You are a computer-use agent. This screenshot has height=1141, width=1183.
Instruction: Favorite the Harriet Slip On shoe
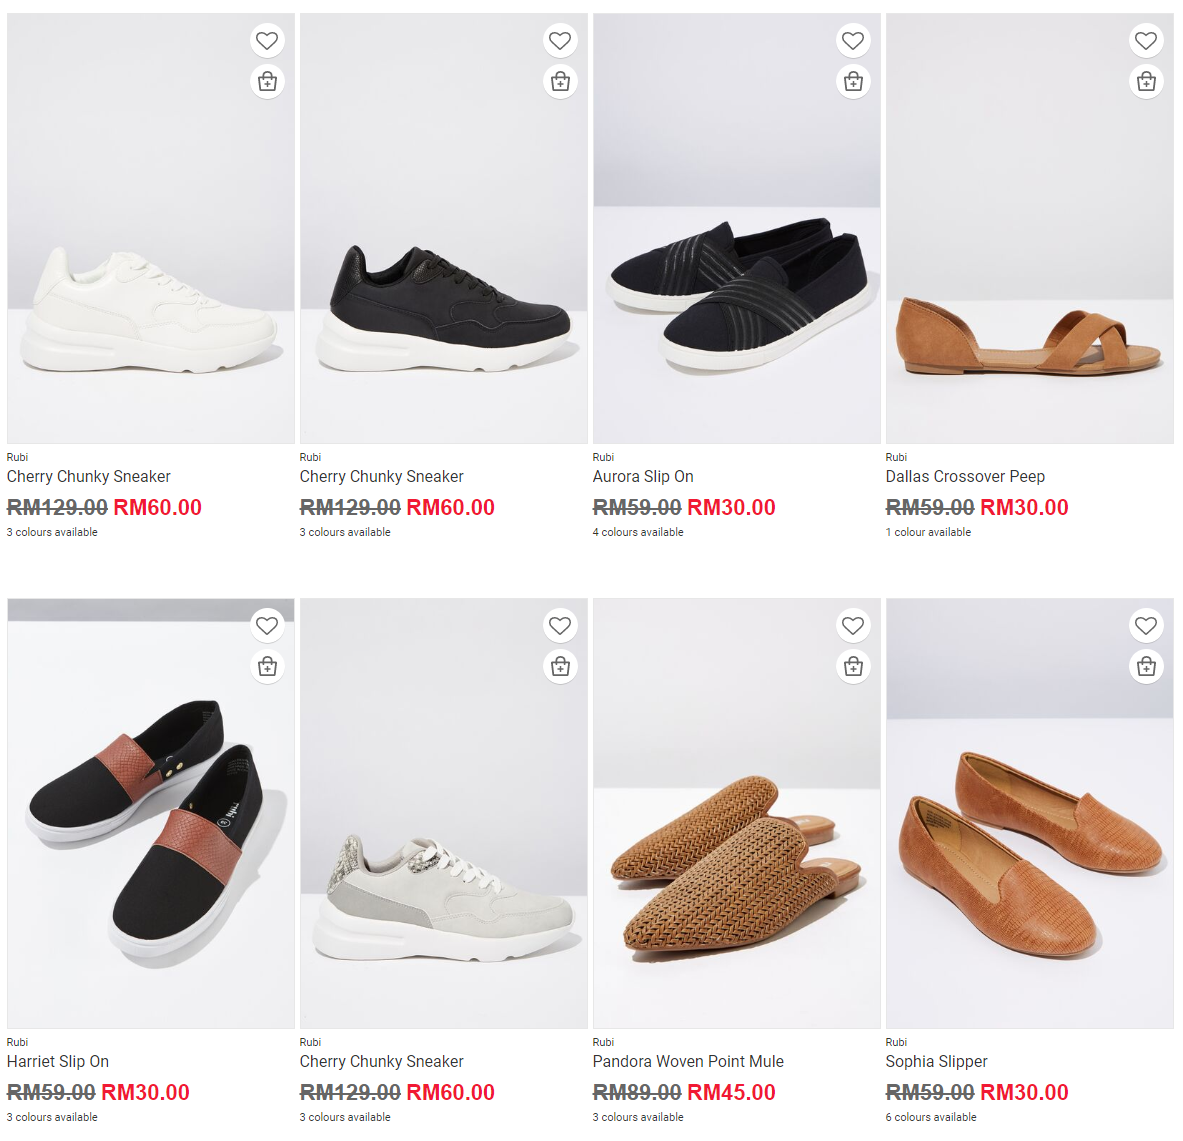click(267, 626)
